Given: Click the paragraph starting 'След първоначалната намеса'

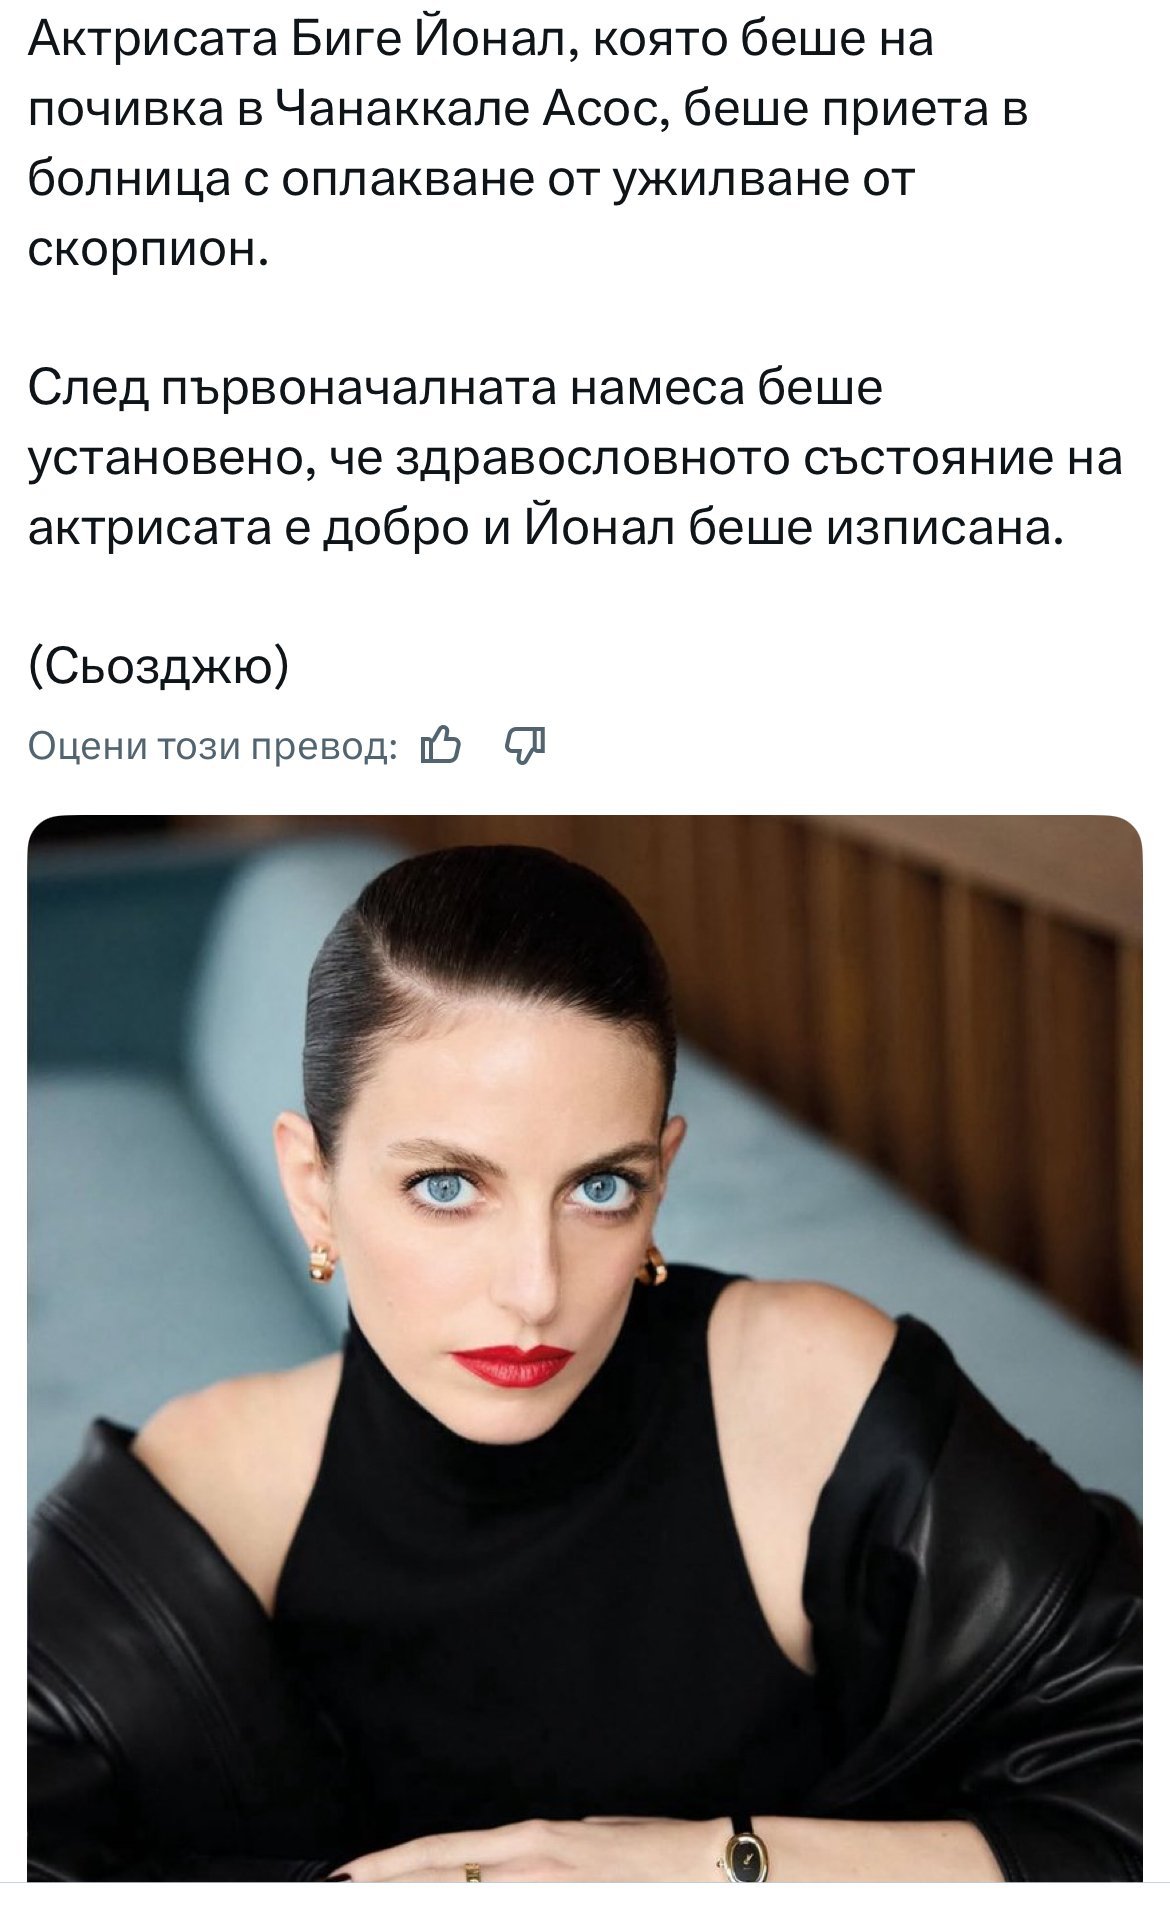Looking at the screenshot, I should (x=575, y=457).
